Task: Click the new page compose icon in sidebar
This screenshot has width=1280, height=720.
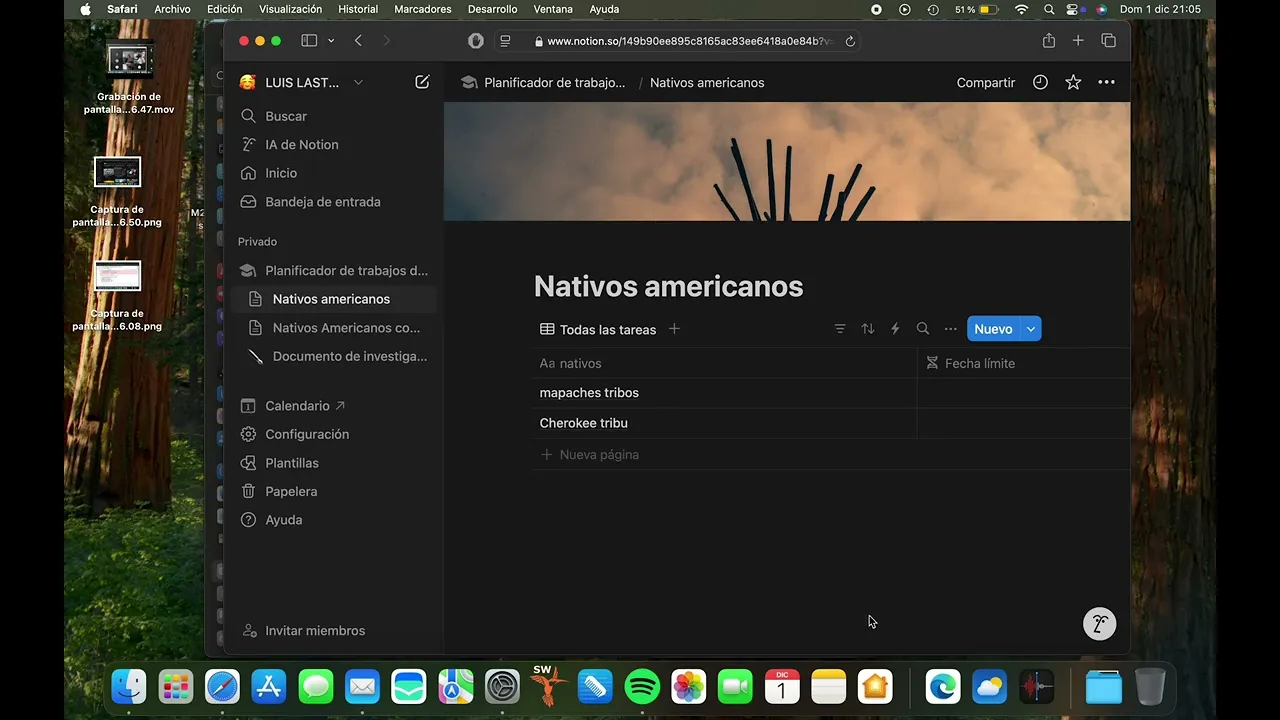Action: pyautogui.click(x=422, y=82)
